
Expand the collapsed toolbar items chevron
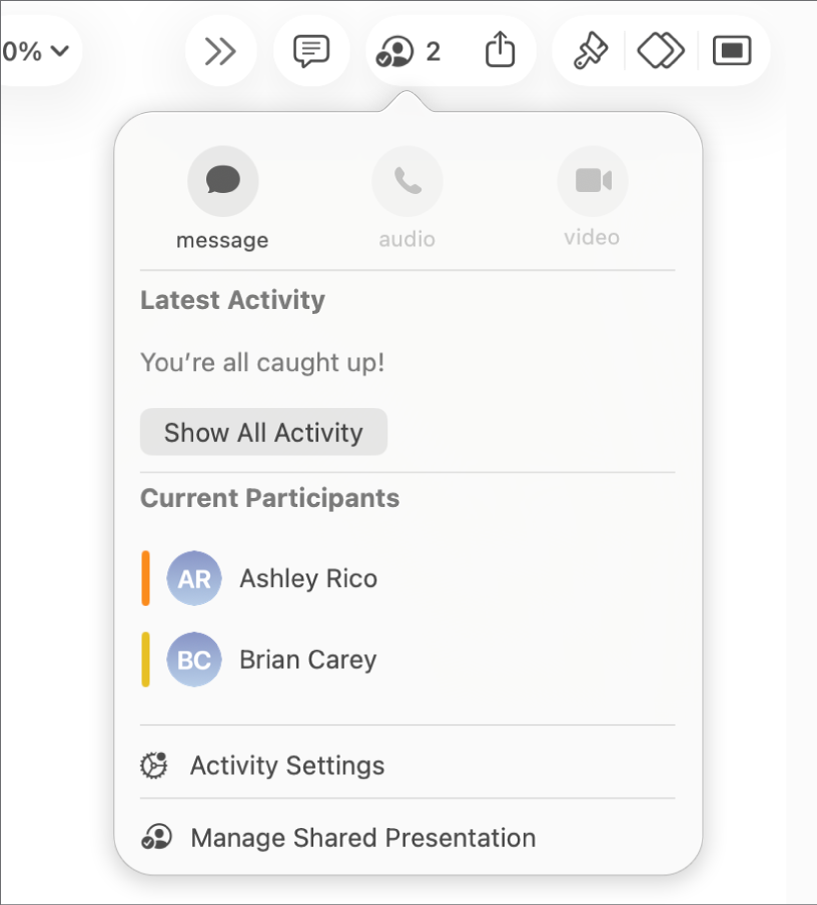[x=220, y=50]
